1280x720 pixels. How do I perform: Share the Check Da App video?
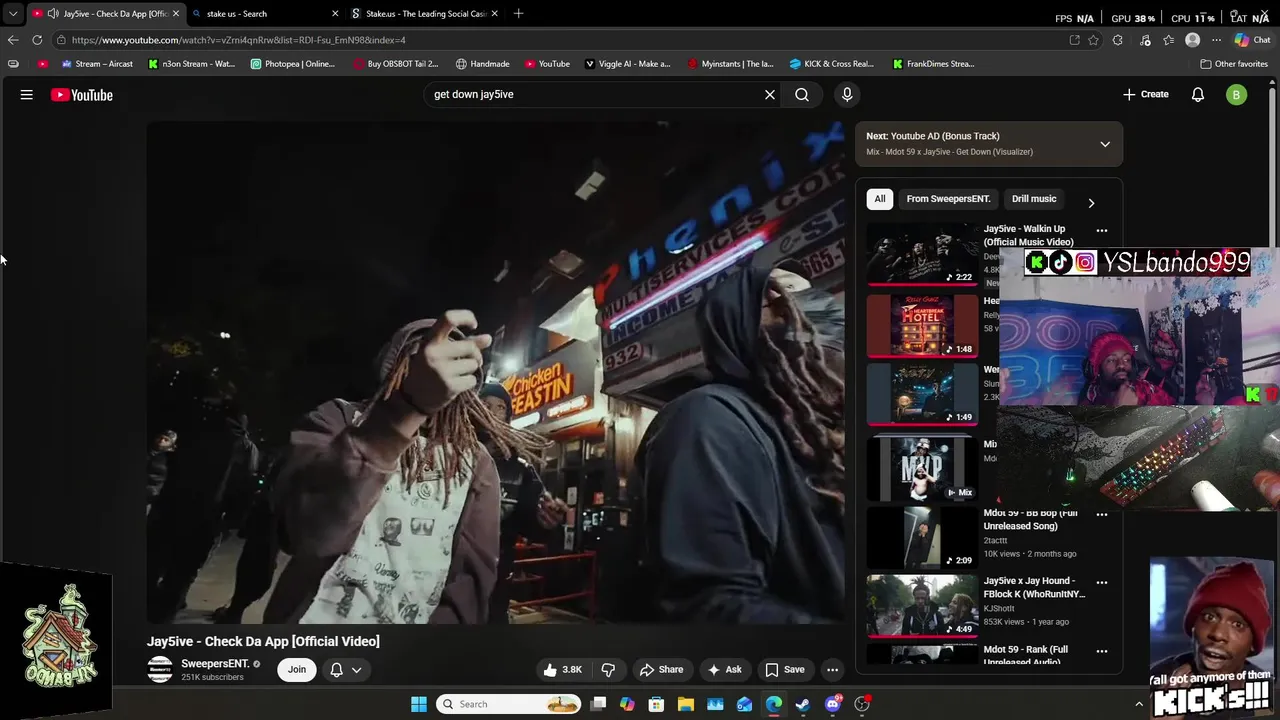tap(662, 670)
